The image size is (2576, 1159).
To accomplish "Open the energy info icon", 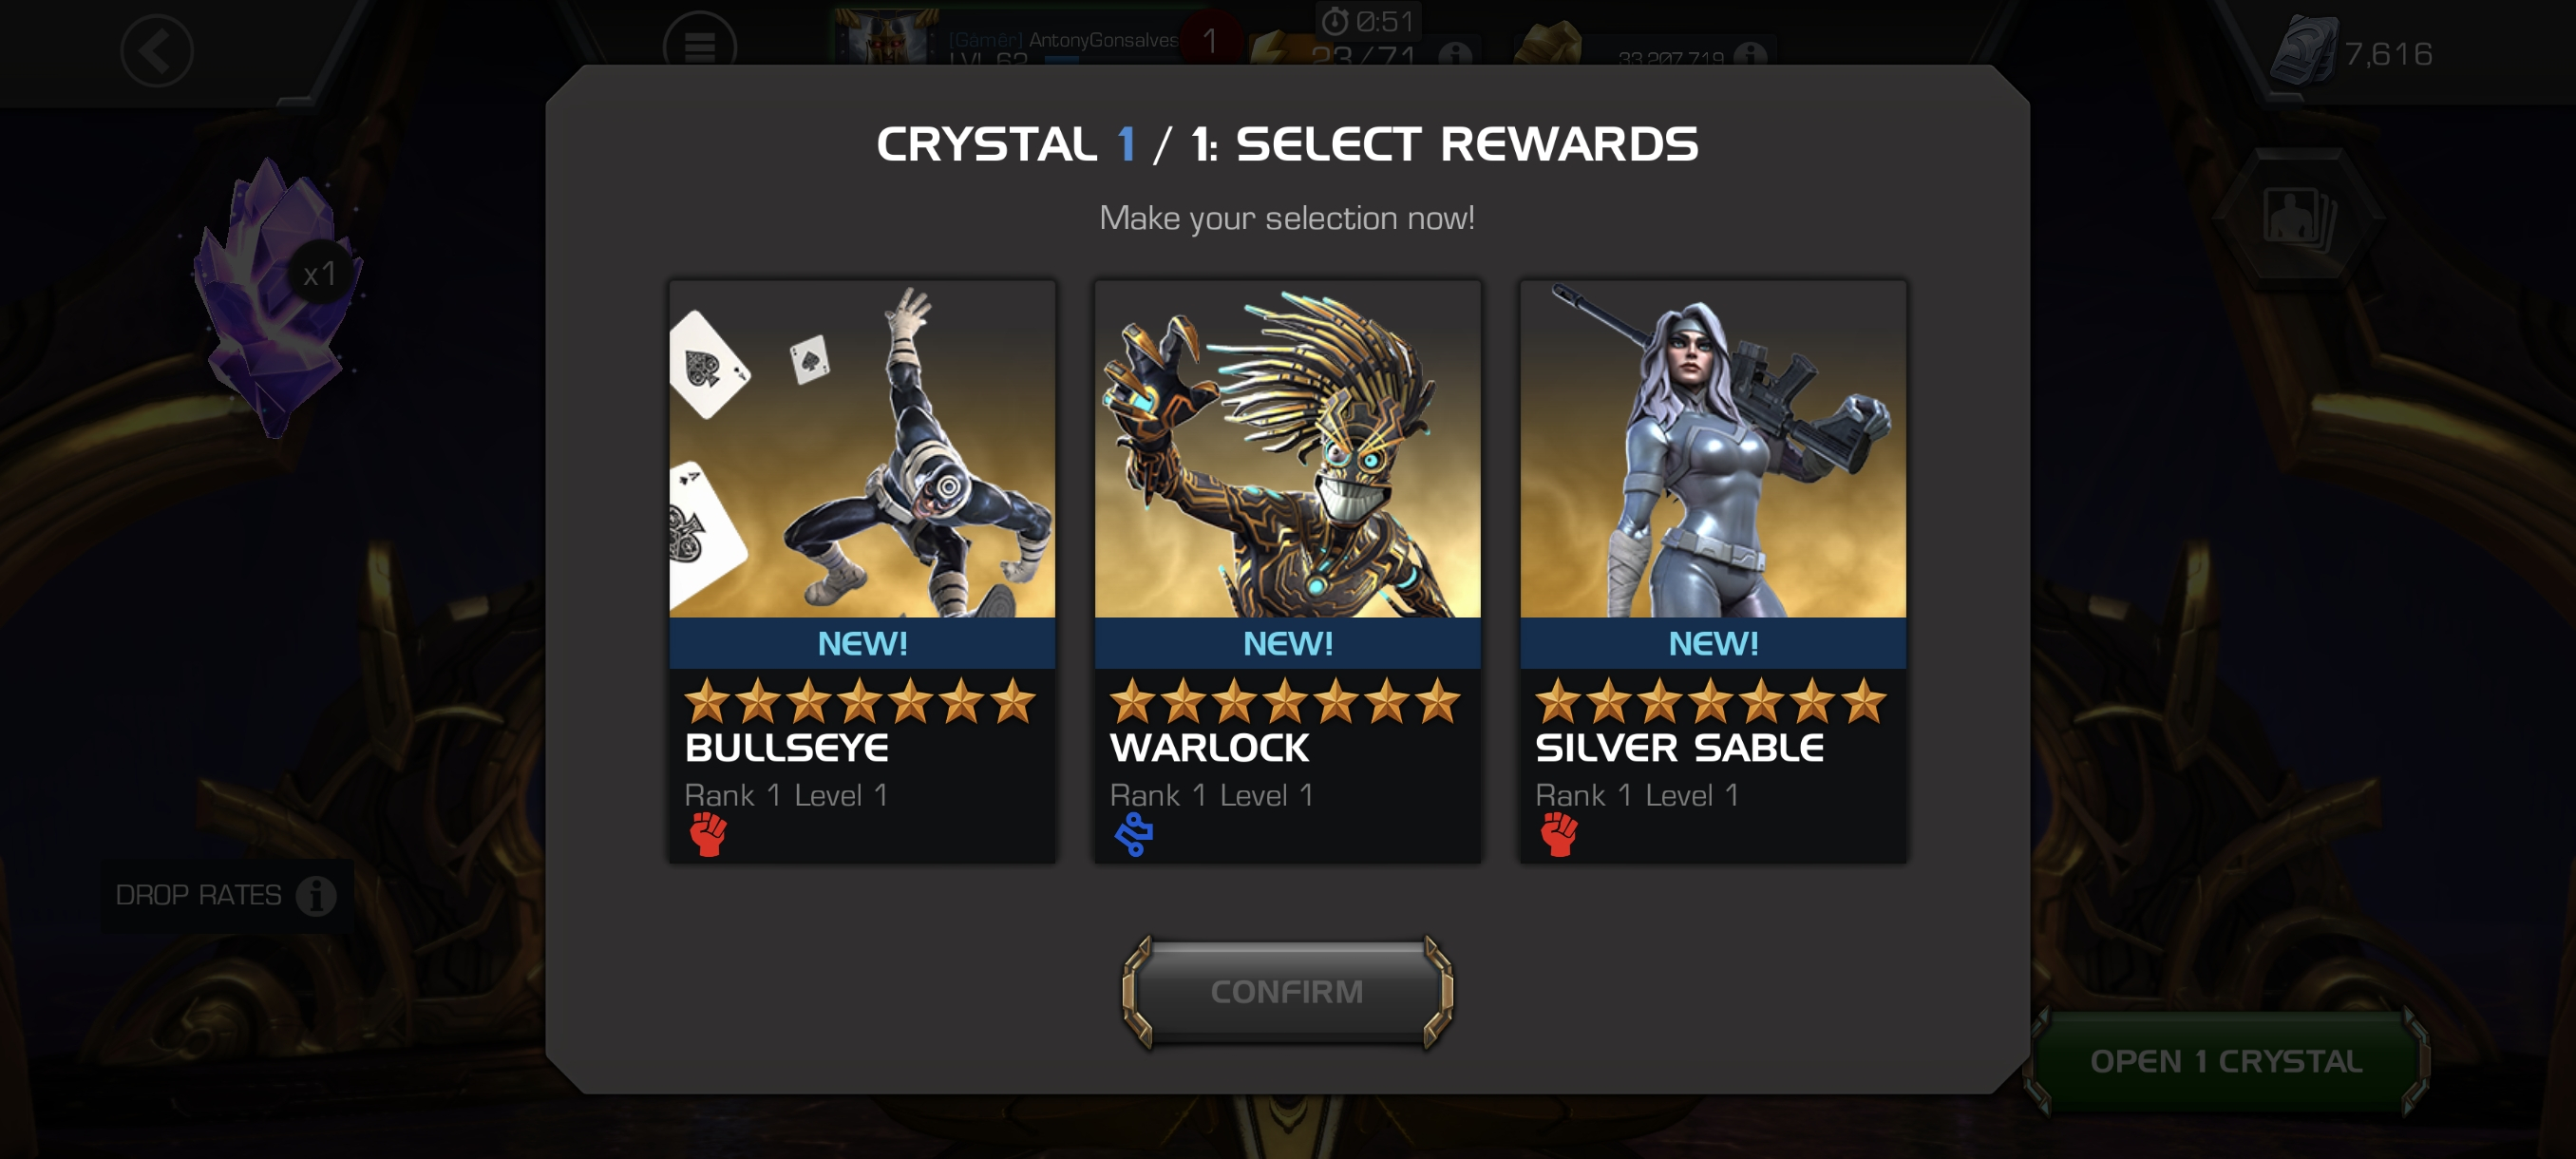I will pyautogui.click(x=1455, y=55).
